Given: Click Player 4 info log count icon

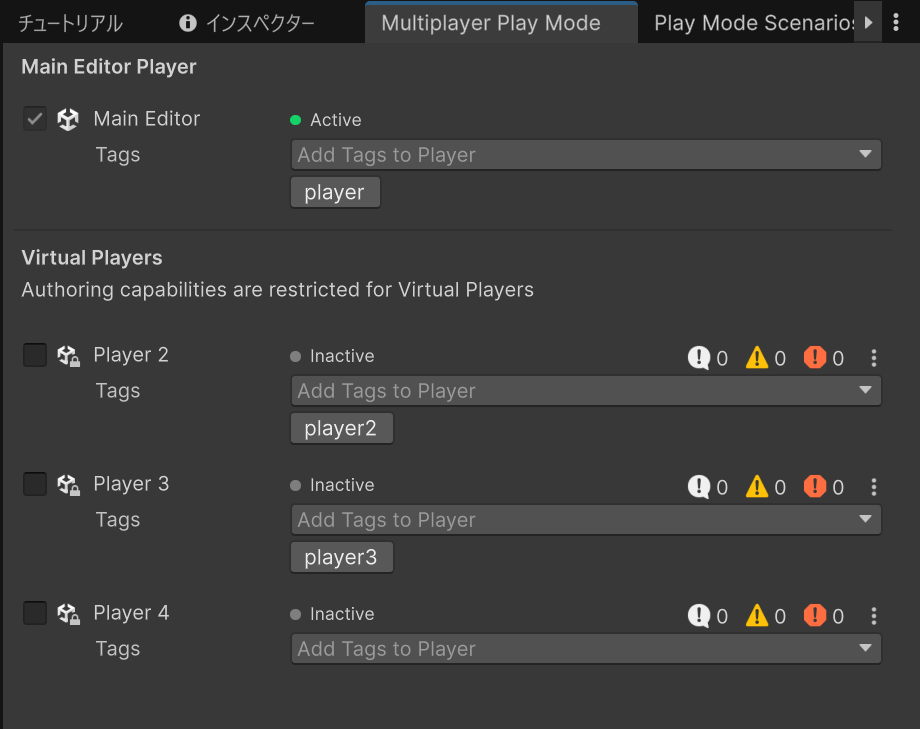Looking at the screenshot, I should pyautogui.click(x=699, y=616).
